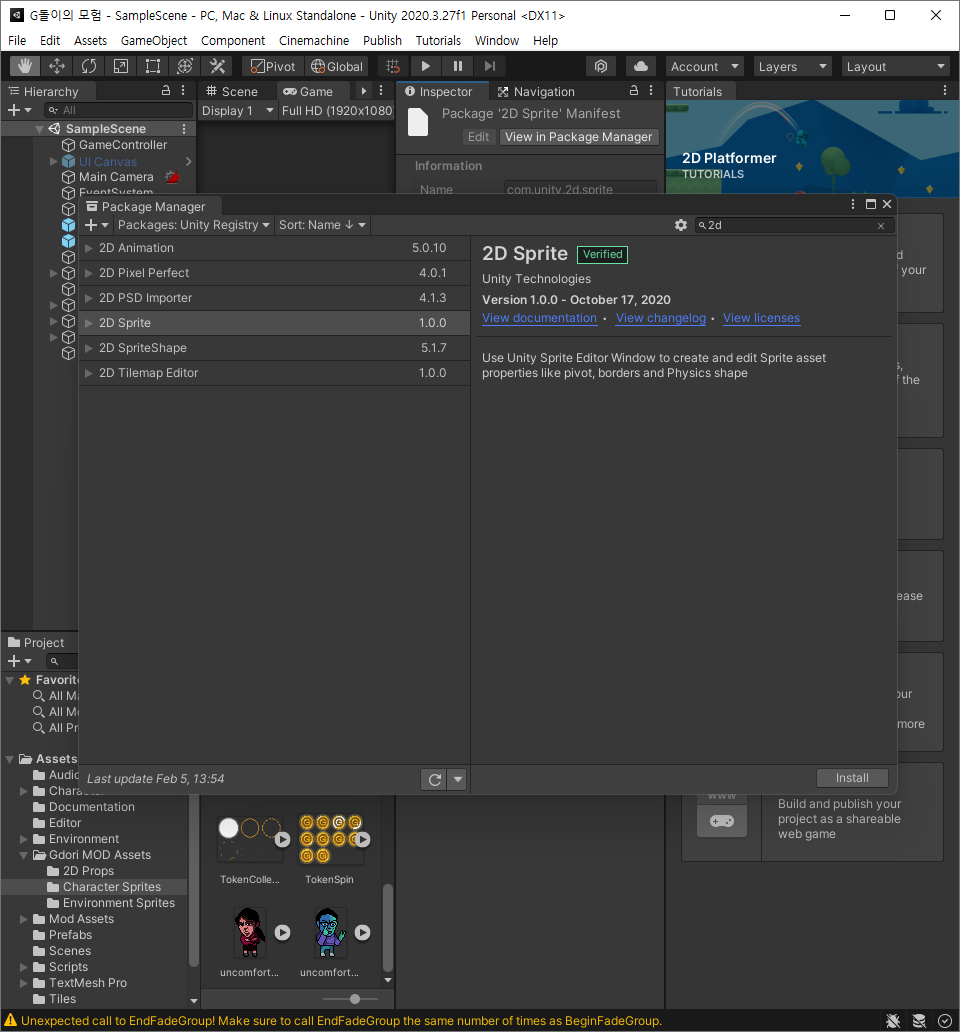Select Main Camera in Hierarchy
960x1032 pixels.
tap(116, 177)
